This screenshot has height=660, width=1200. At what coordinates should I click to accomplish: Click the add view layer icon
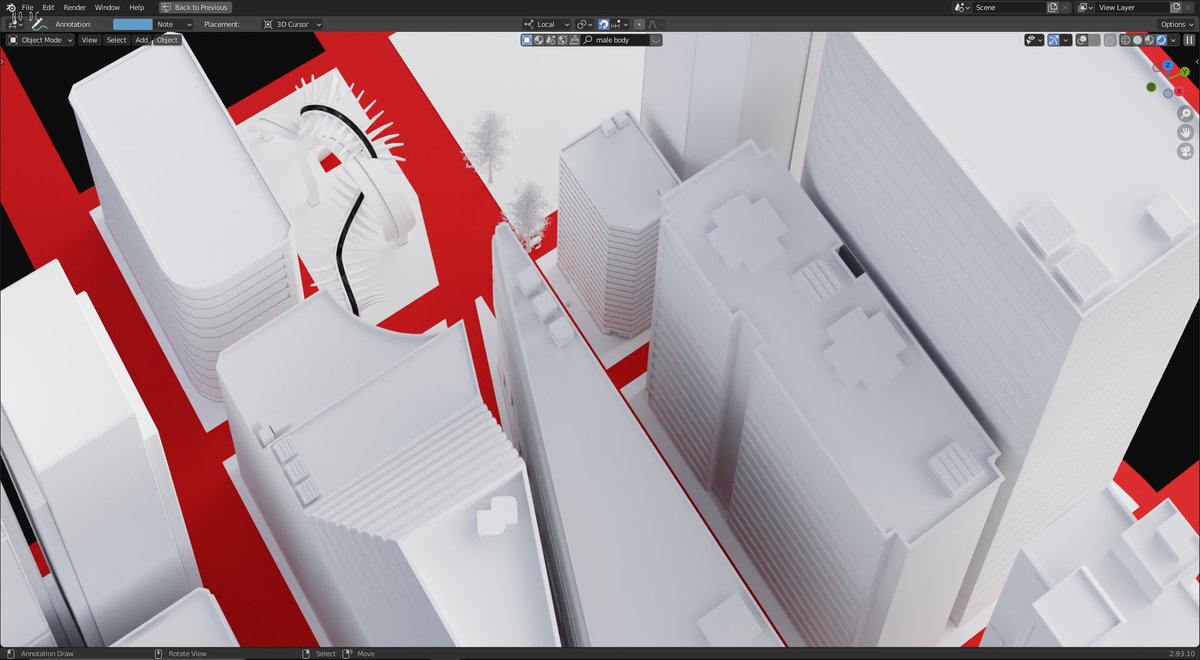(x=1176, y=7)
